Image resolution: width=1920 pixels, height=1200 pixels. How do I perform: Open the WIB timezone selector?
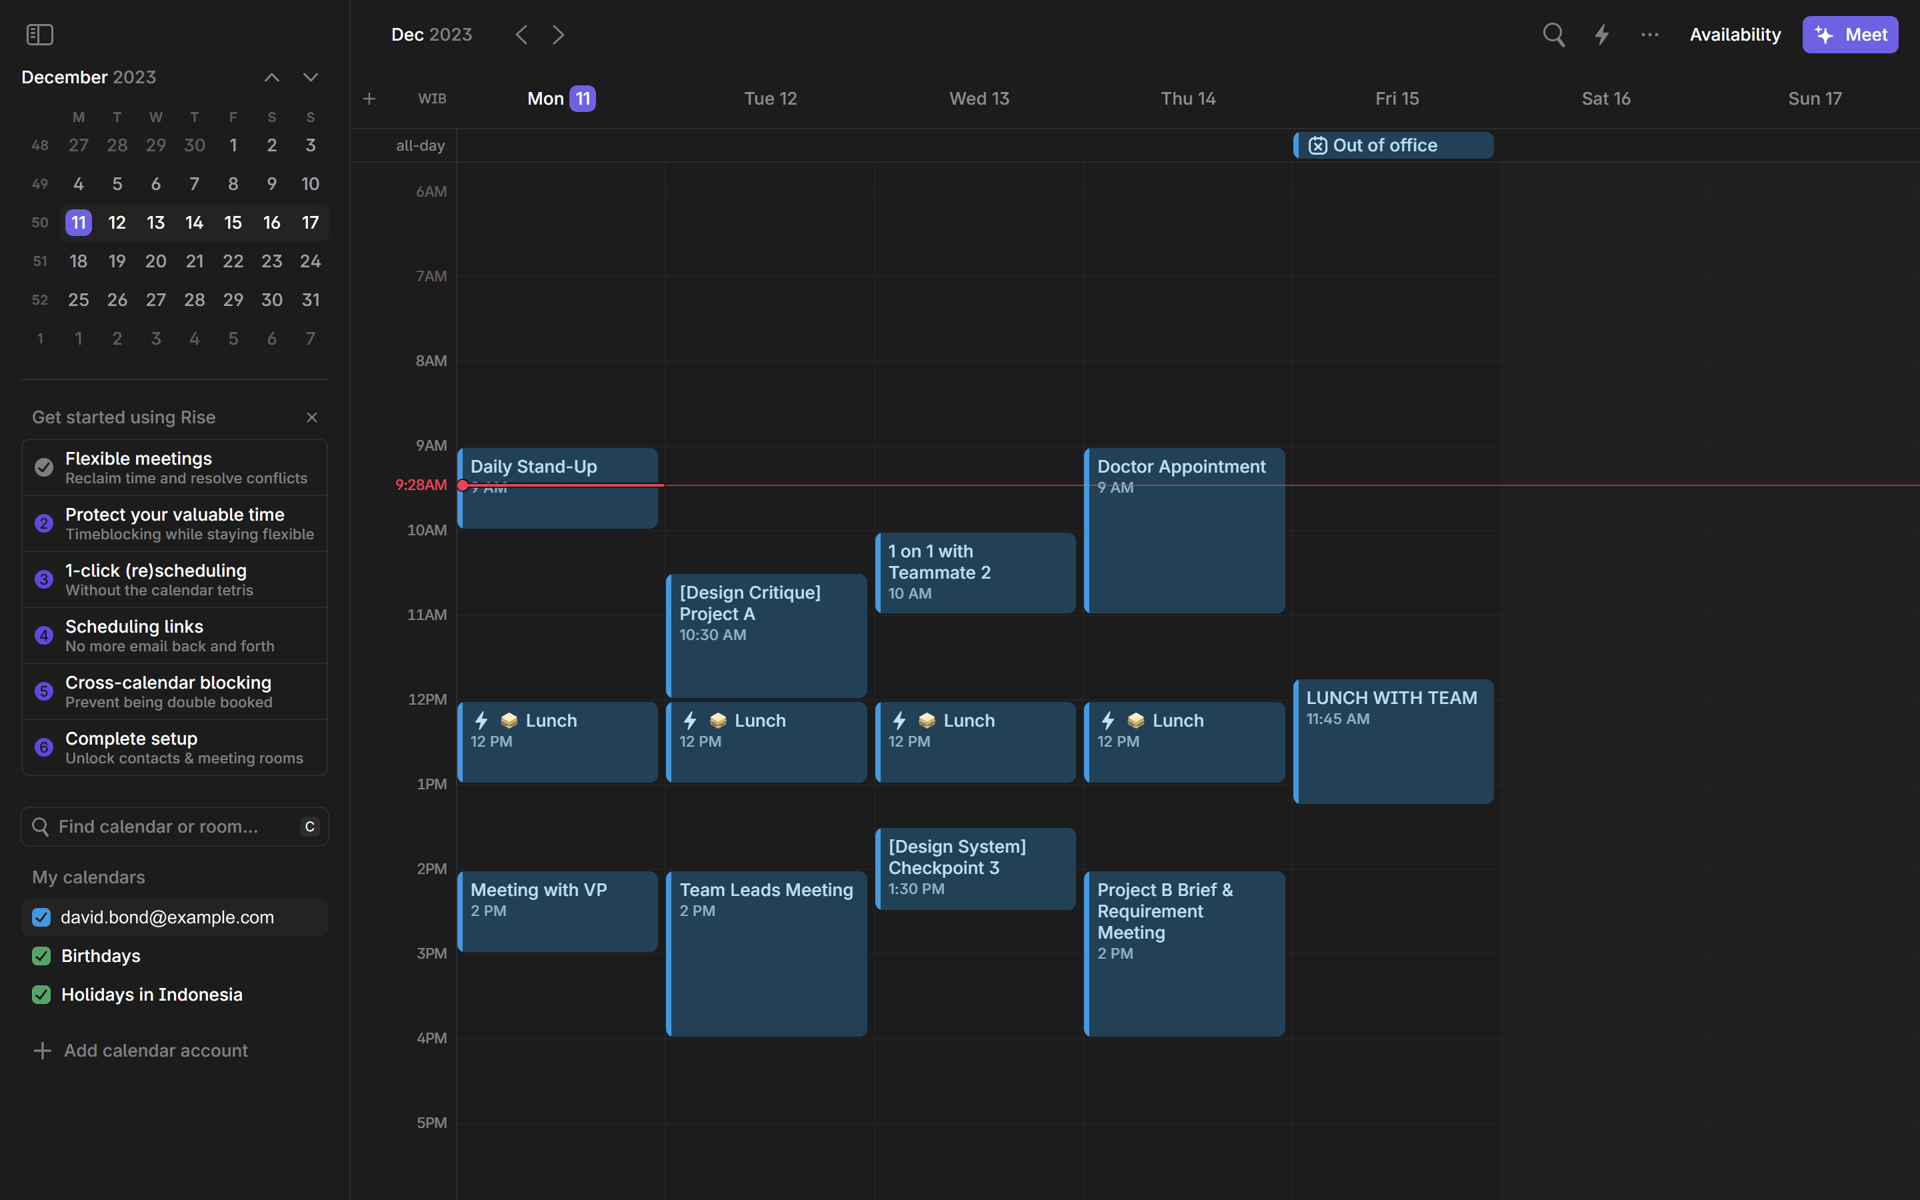click(432, 98)
